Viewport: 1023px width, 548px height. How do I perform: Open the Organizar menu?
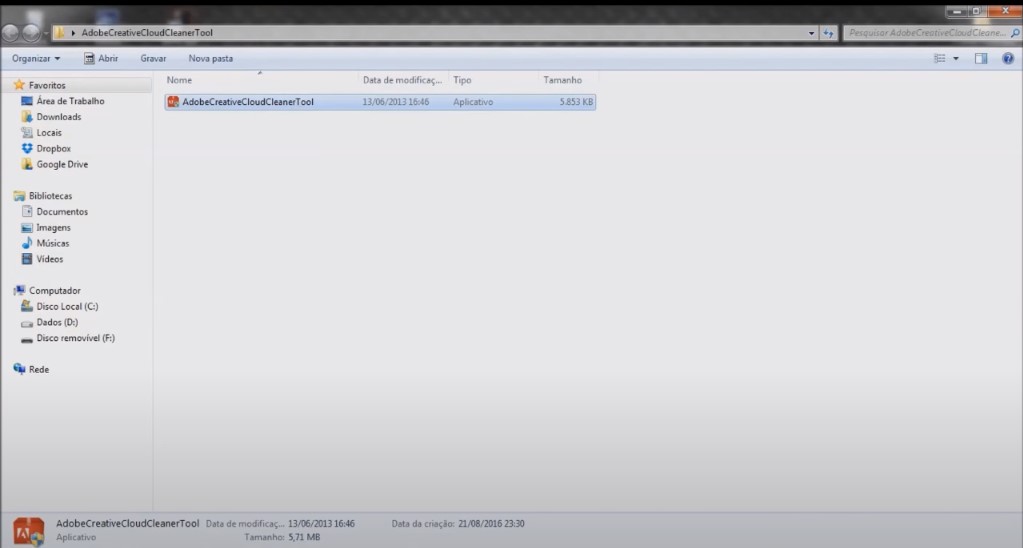click(36, 58)
